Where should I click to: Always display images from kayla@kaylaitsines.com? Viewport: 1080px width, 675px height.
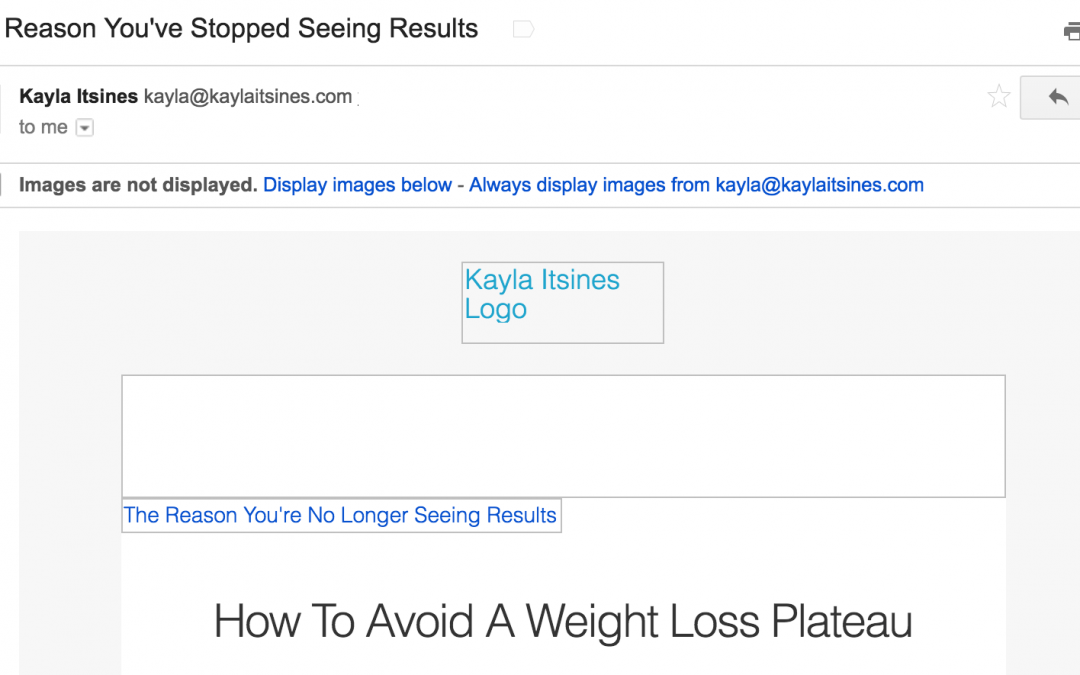coord(696,185)
